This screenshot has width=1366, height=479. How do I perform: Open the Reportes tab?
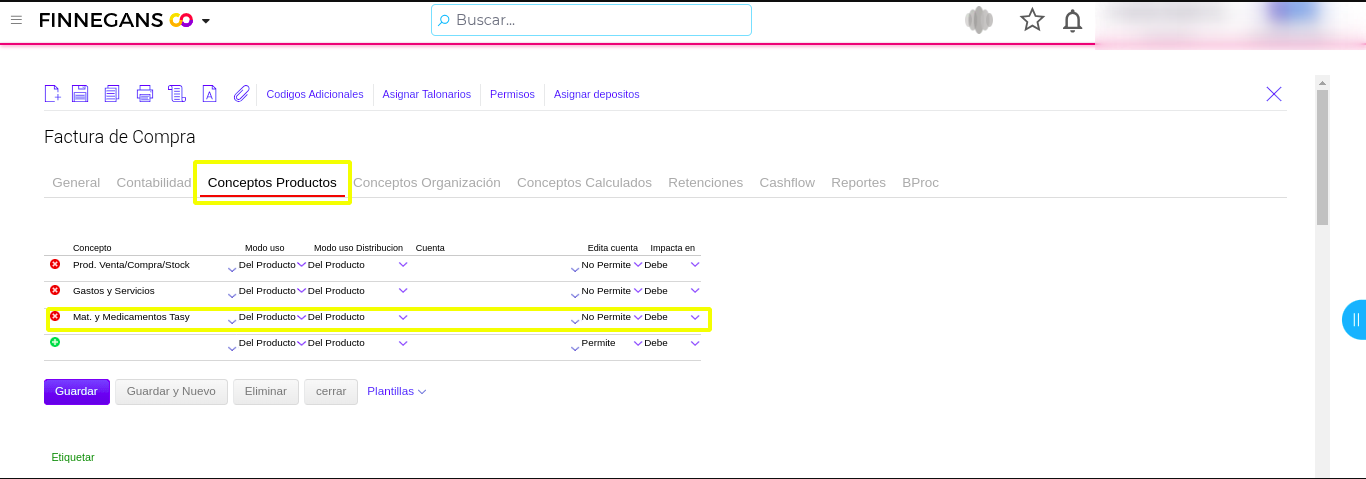tap(859, 183)
